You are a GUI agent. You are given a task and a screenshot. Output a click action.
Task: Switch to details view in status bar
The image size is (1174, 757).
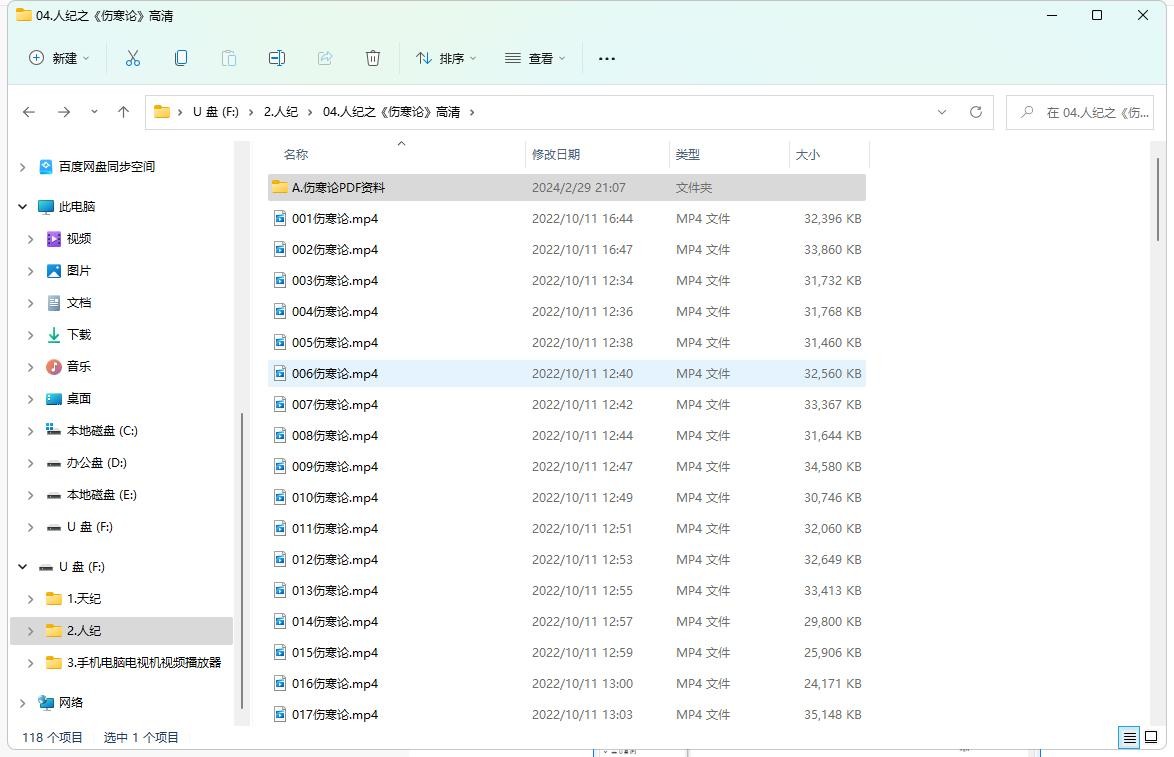(1129, 738)
